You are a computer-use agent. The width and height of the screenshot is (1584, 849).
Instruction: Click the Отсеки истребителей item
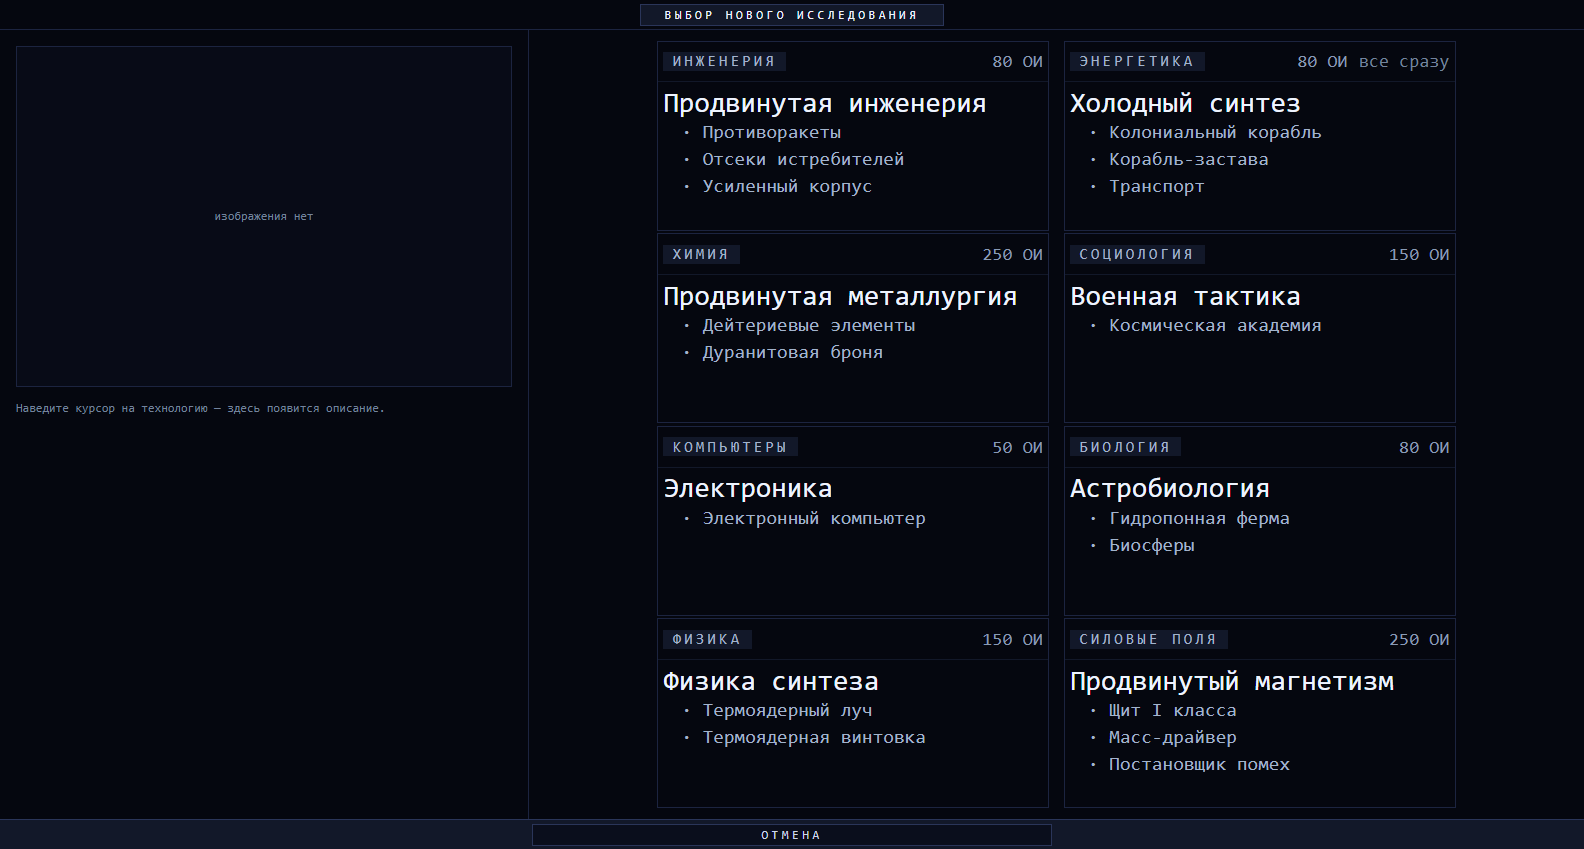coord(803,159)
